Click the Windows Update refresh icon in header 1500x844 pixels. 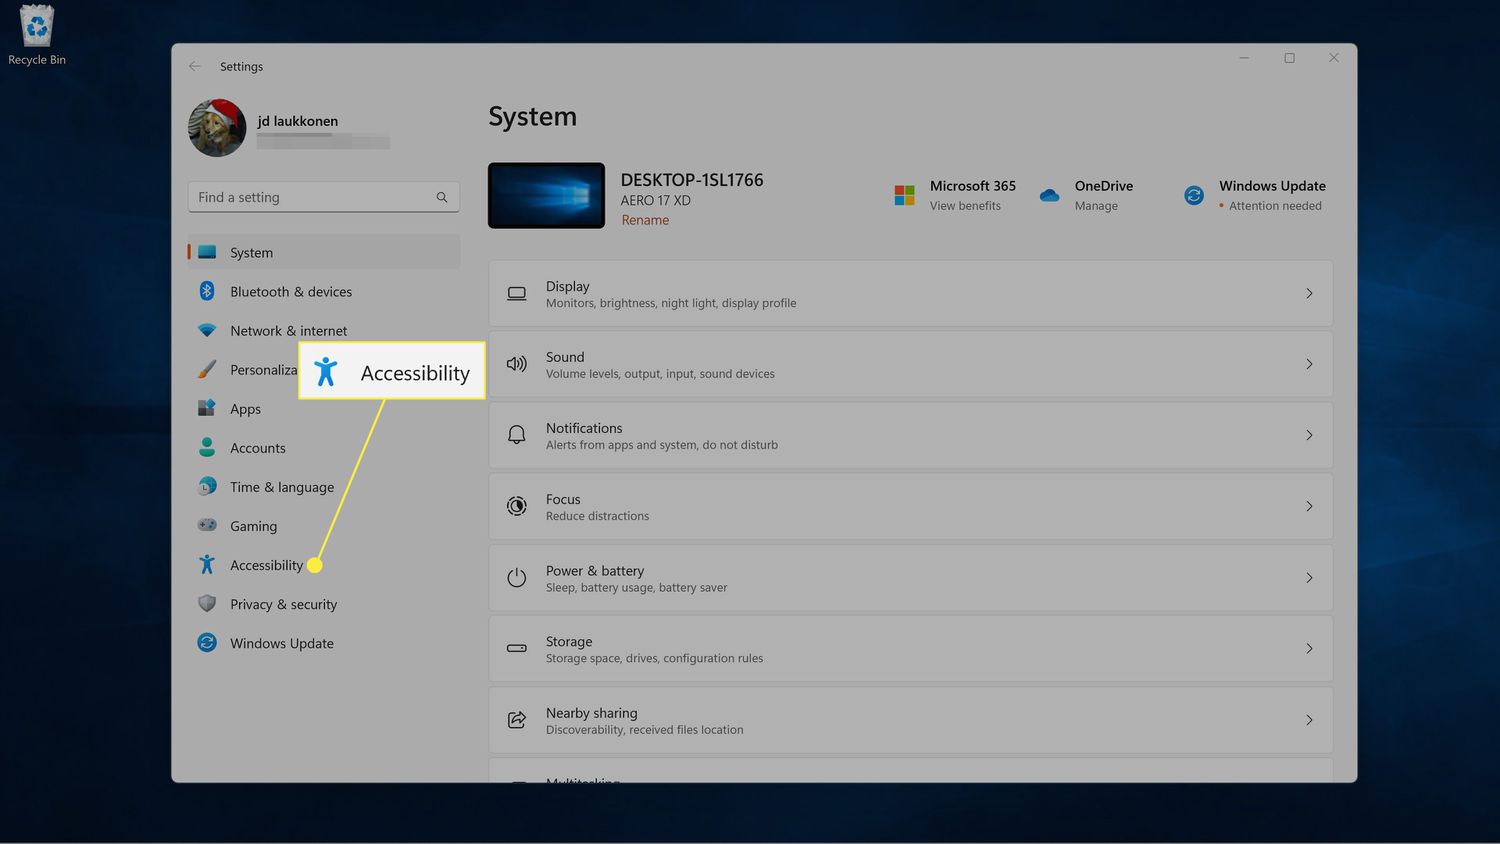(1194, 195)
